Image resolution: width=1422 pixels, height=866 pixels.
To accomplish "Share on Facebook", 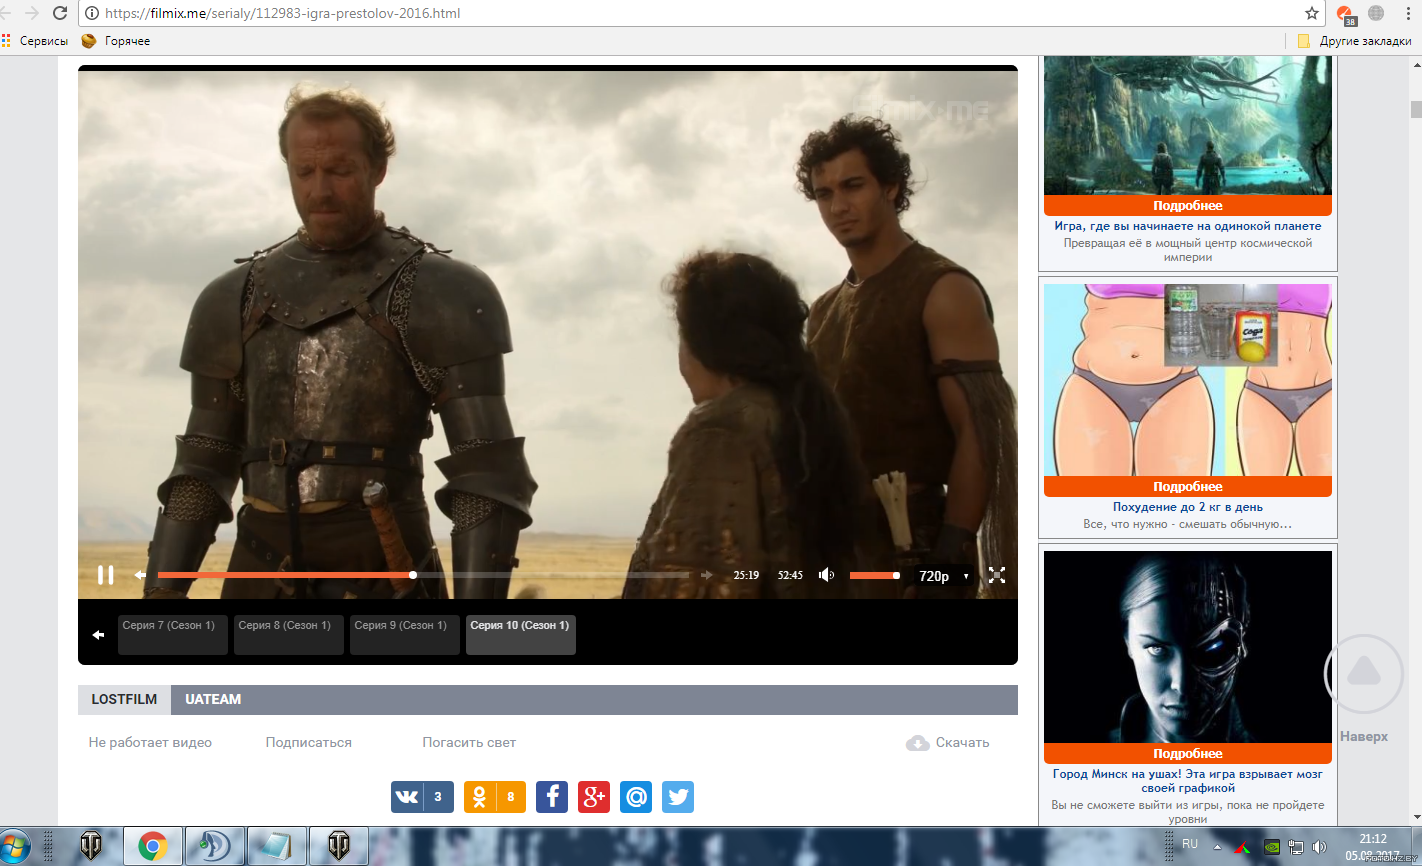I will [552, 797].
